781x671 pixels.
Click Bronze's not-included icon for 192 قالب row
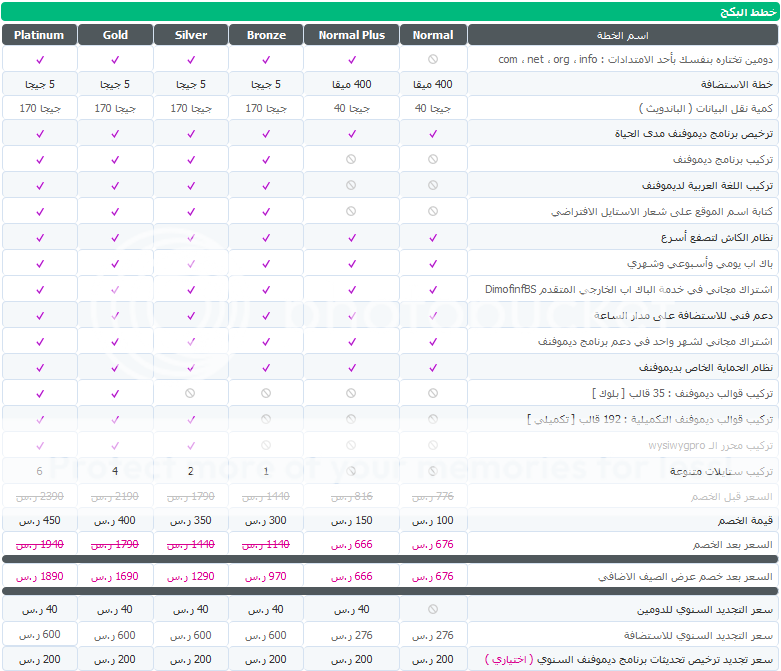point(266,419)
